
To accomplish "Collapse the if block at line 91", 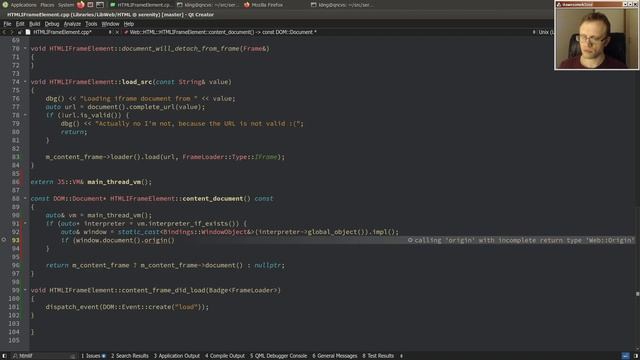I will [25, 223].
